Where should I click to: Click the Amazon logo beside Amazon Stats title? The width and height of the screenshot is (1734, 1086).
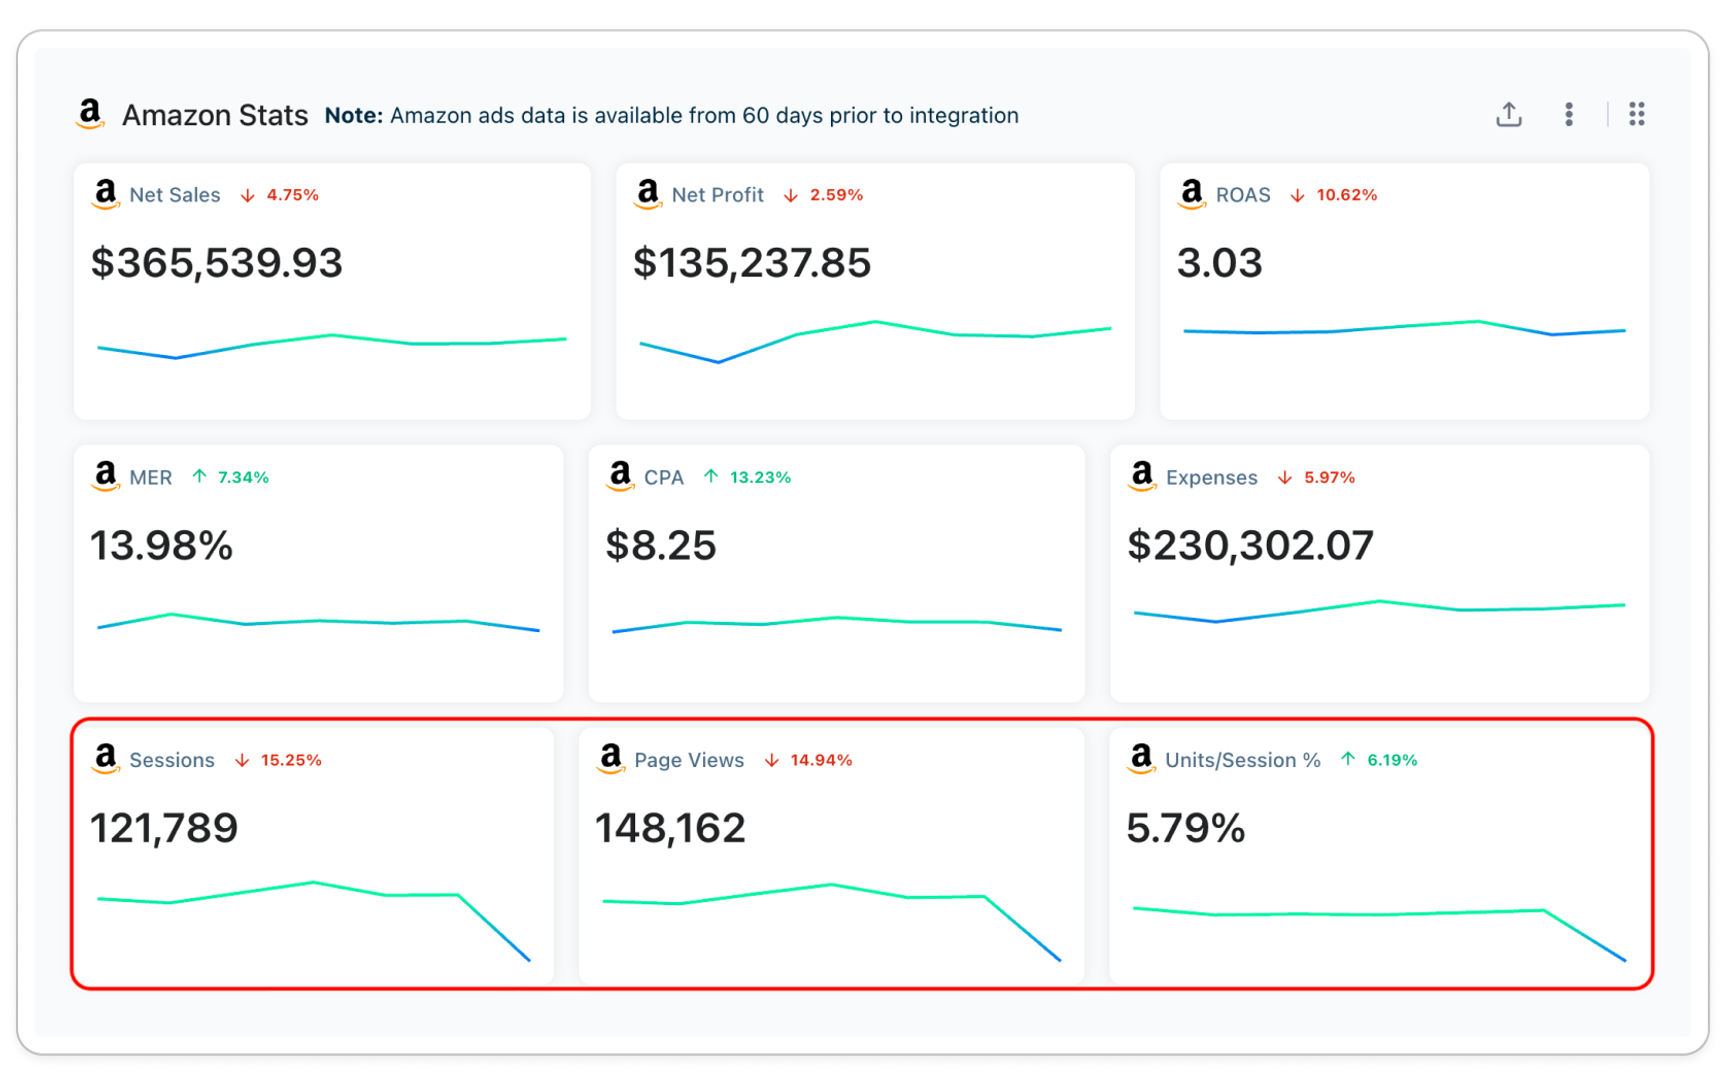click(x=90, y=114)
